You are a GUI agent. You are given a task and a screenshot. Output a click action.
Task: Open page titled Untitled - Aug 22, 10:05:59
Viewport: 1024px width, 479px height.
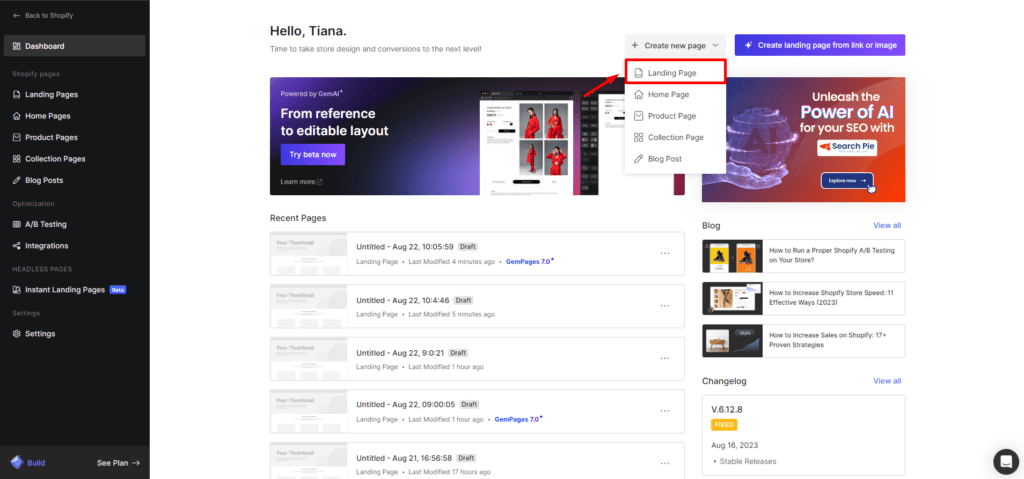pos(405,247)
